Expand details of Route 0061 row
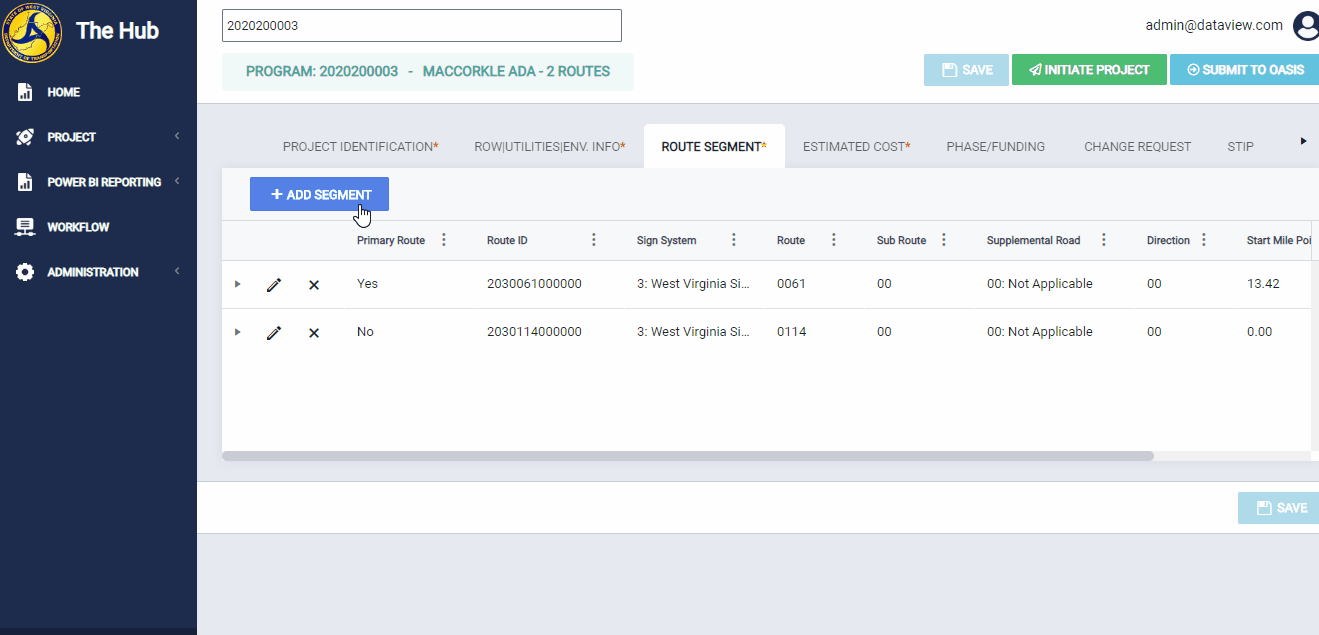The image size is (1319, 635). pyautogui.click(x=237, y=284)
